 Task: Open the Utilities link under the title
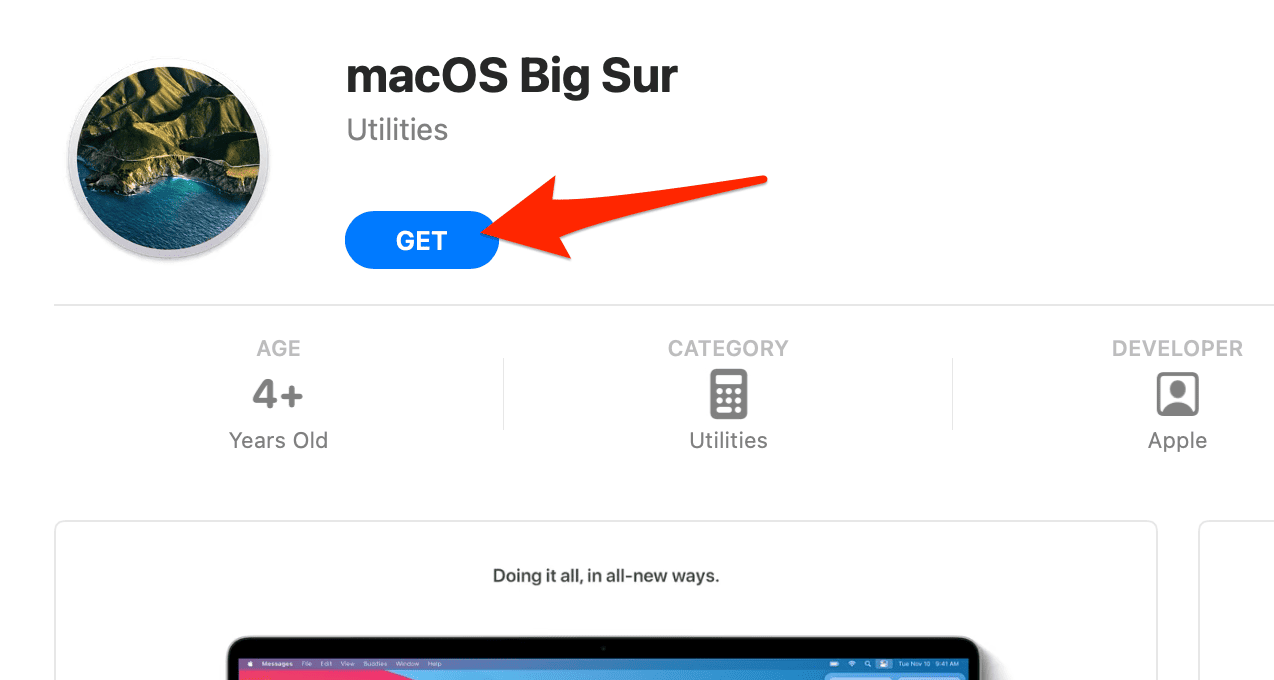click(397, 130)
